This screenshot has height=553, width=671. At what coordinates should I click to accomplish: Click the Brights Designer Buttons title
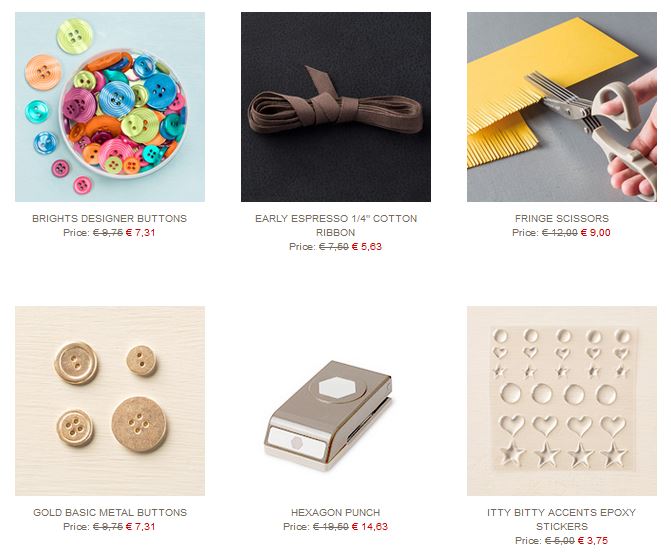coord(110,218)
